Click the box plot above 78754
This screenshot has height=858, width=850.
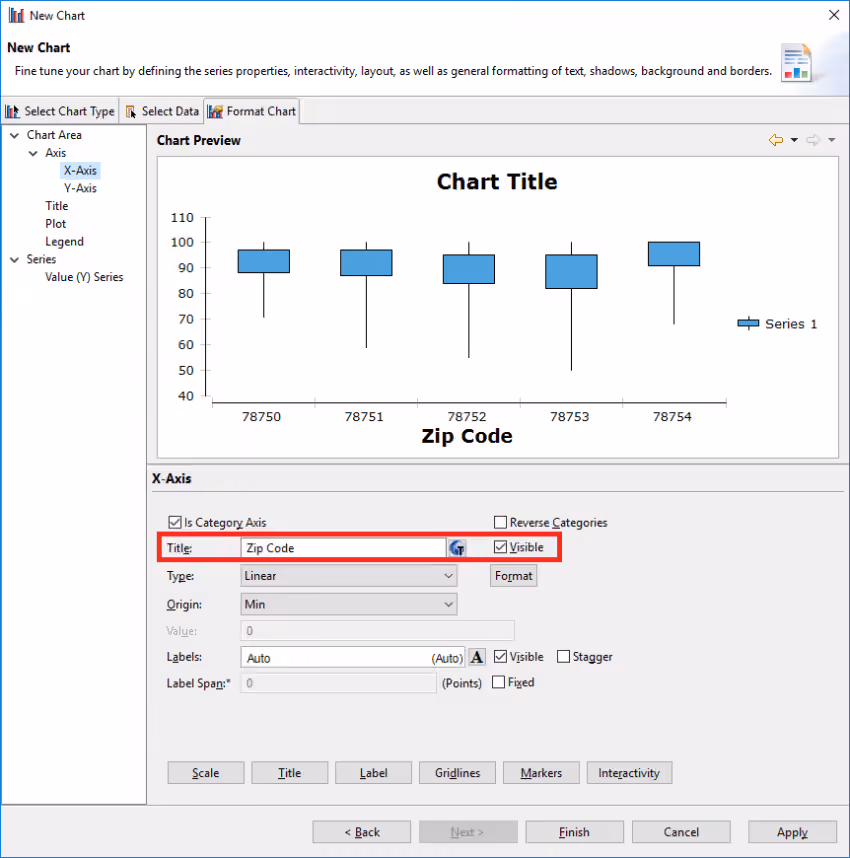click(674, 254)
